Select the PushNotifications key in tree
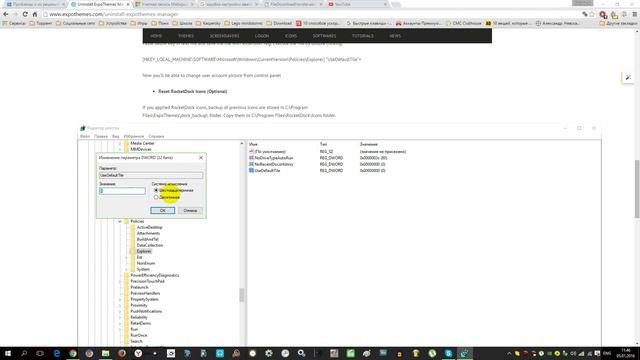The image size is (640, 360). (x=146, y=311)
